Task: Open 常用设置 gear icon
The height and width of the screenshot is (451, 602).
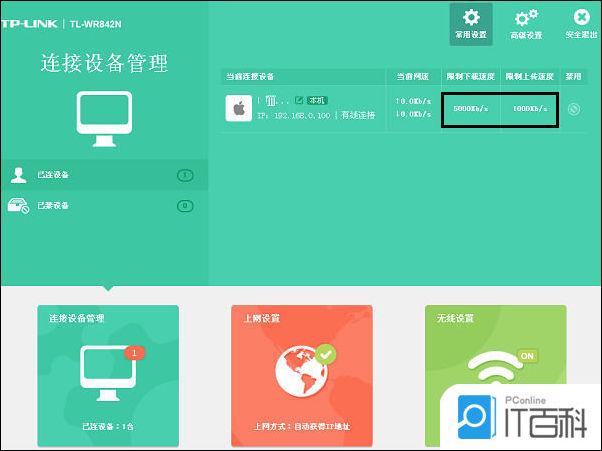Action: click(471, 18)
